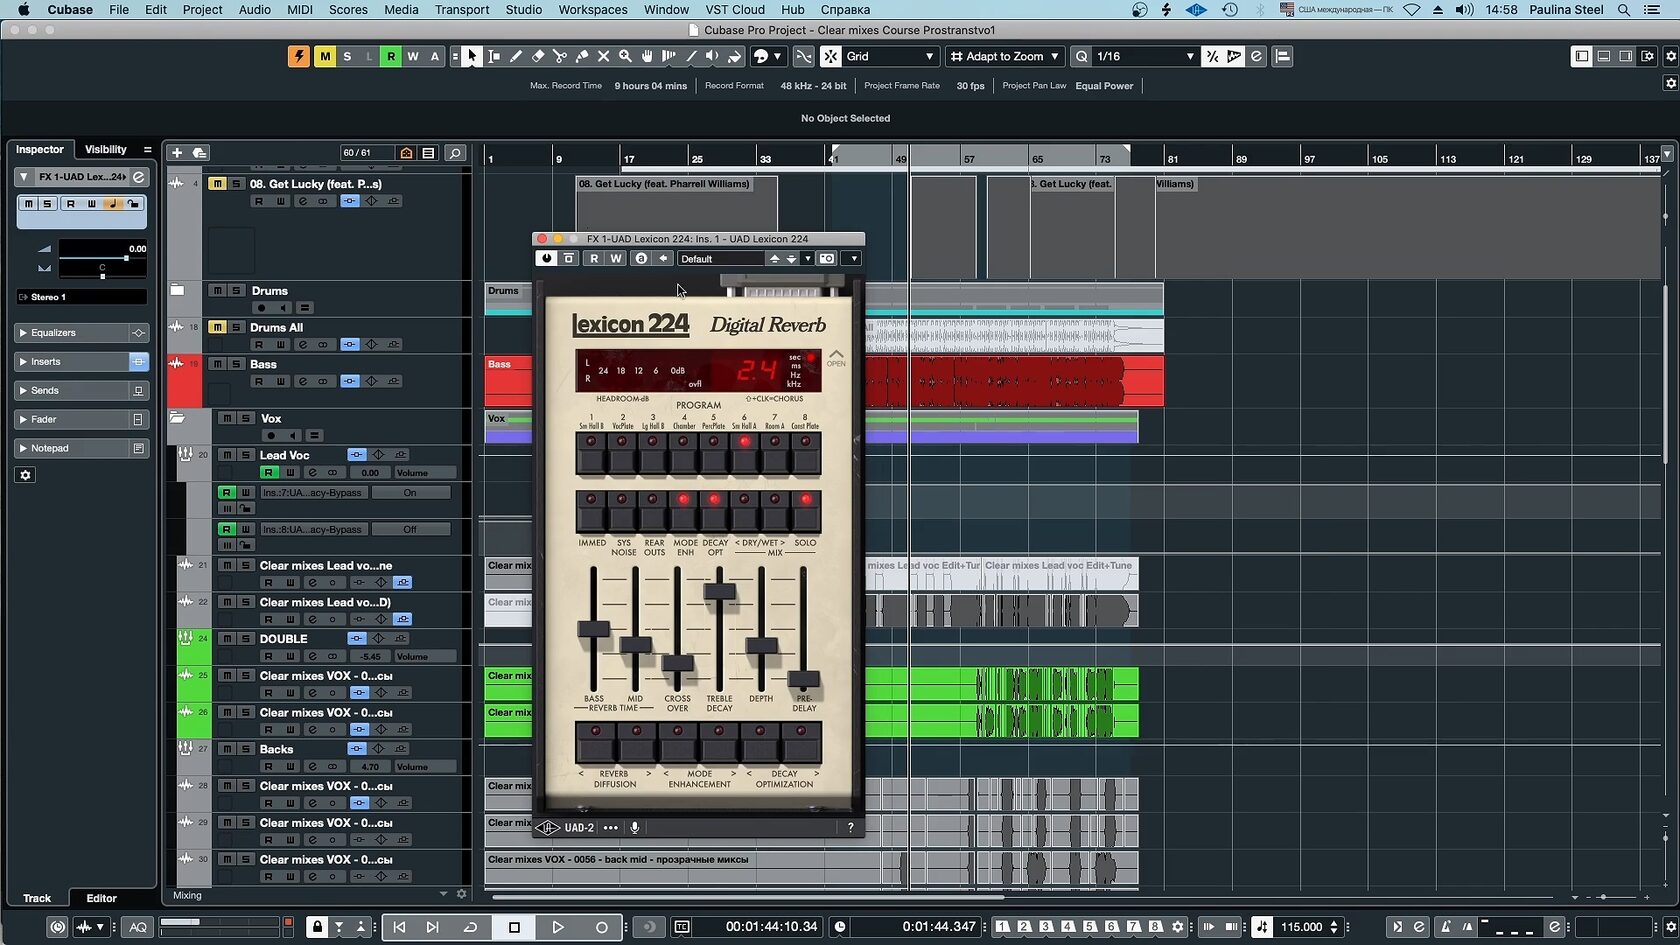The image size is (1680, 945).
Task: Open macOS Spotlight search icon
Action: click(x=1624, y=9)
